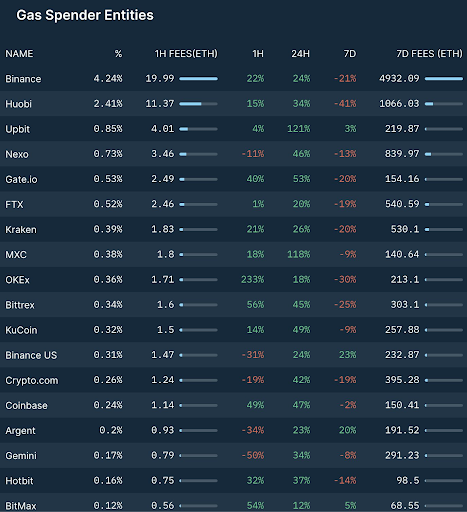The image size is (467, 512).
Task: Select the FTX entry
Action: coord(14,204)
